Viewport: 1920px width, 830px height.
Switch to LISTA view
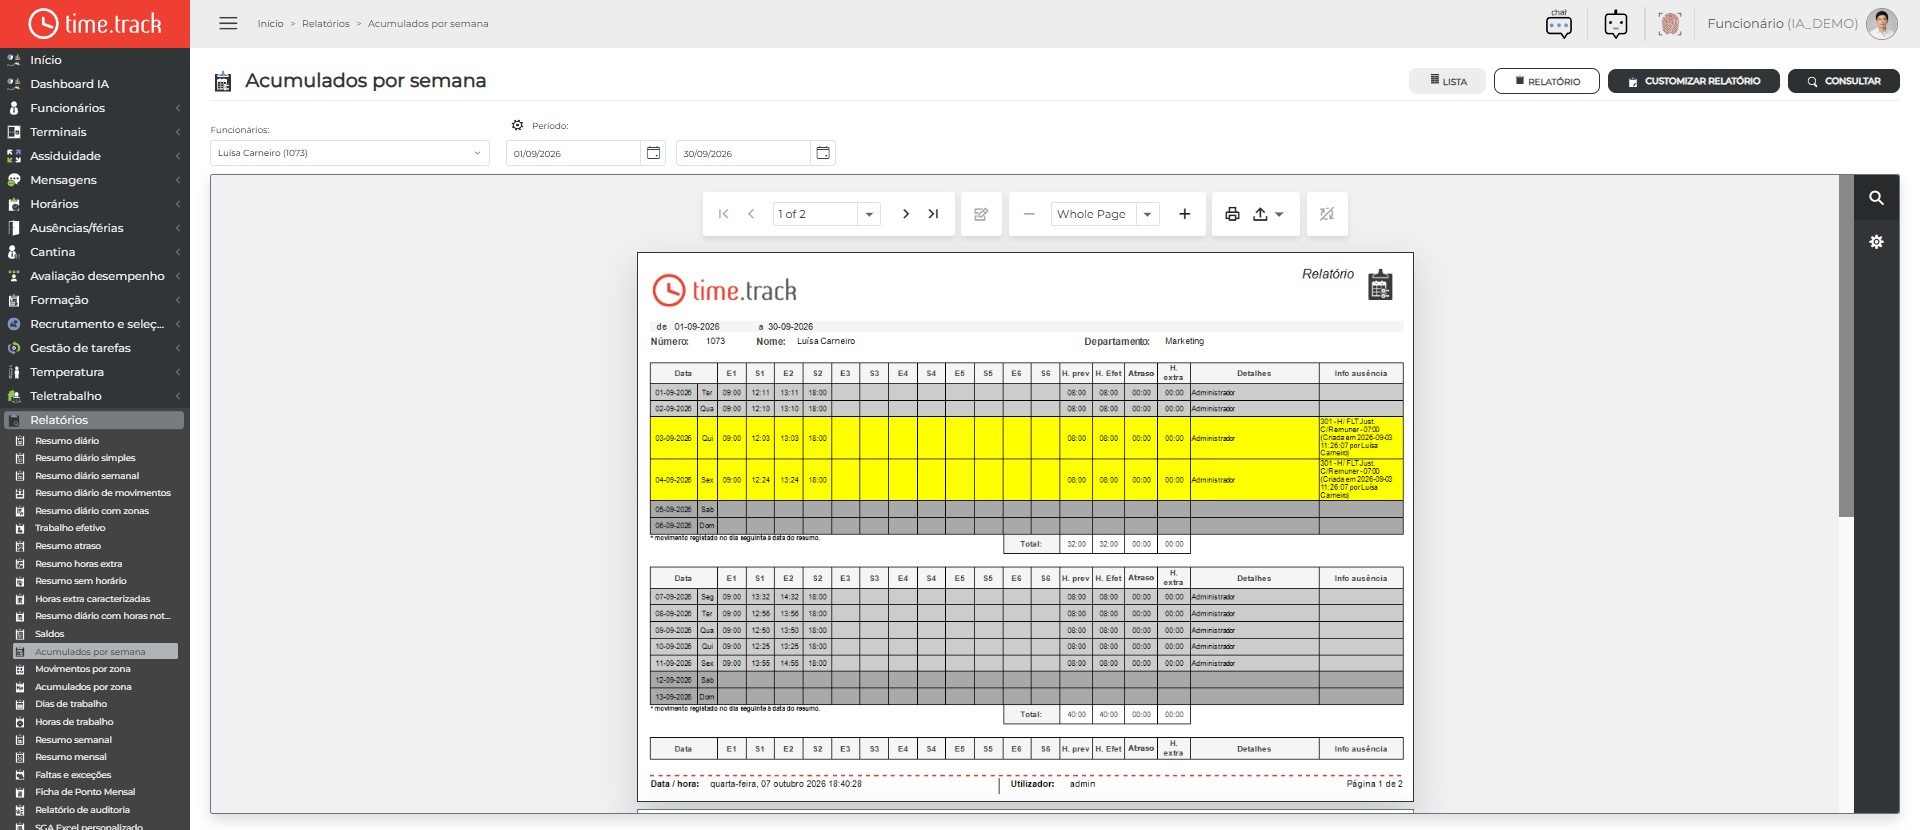pos(1447,81)
